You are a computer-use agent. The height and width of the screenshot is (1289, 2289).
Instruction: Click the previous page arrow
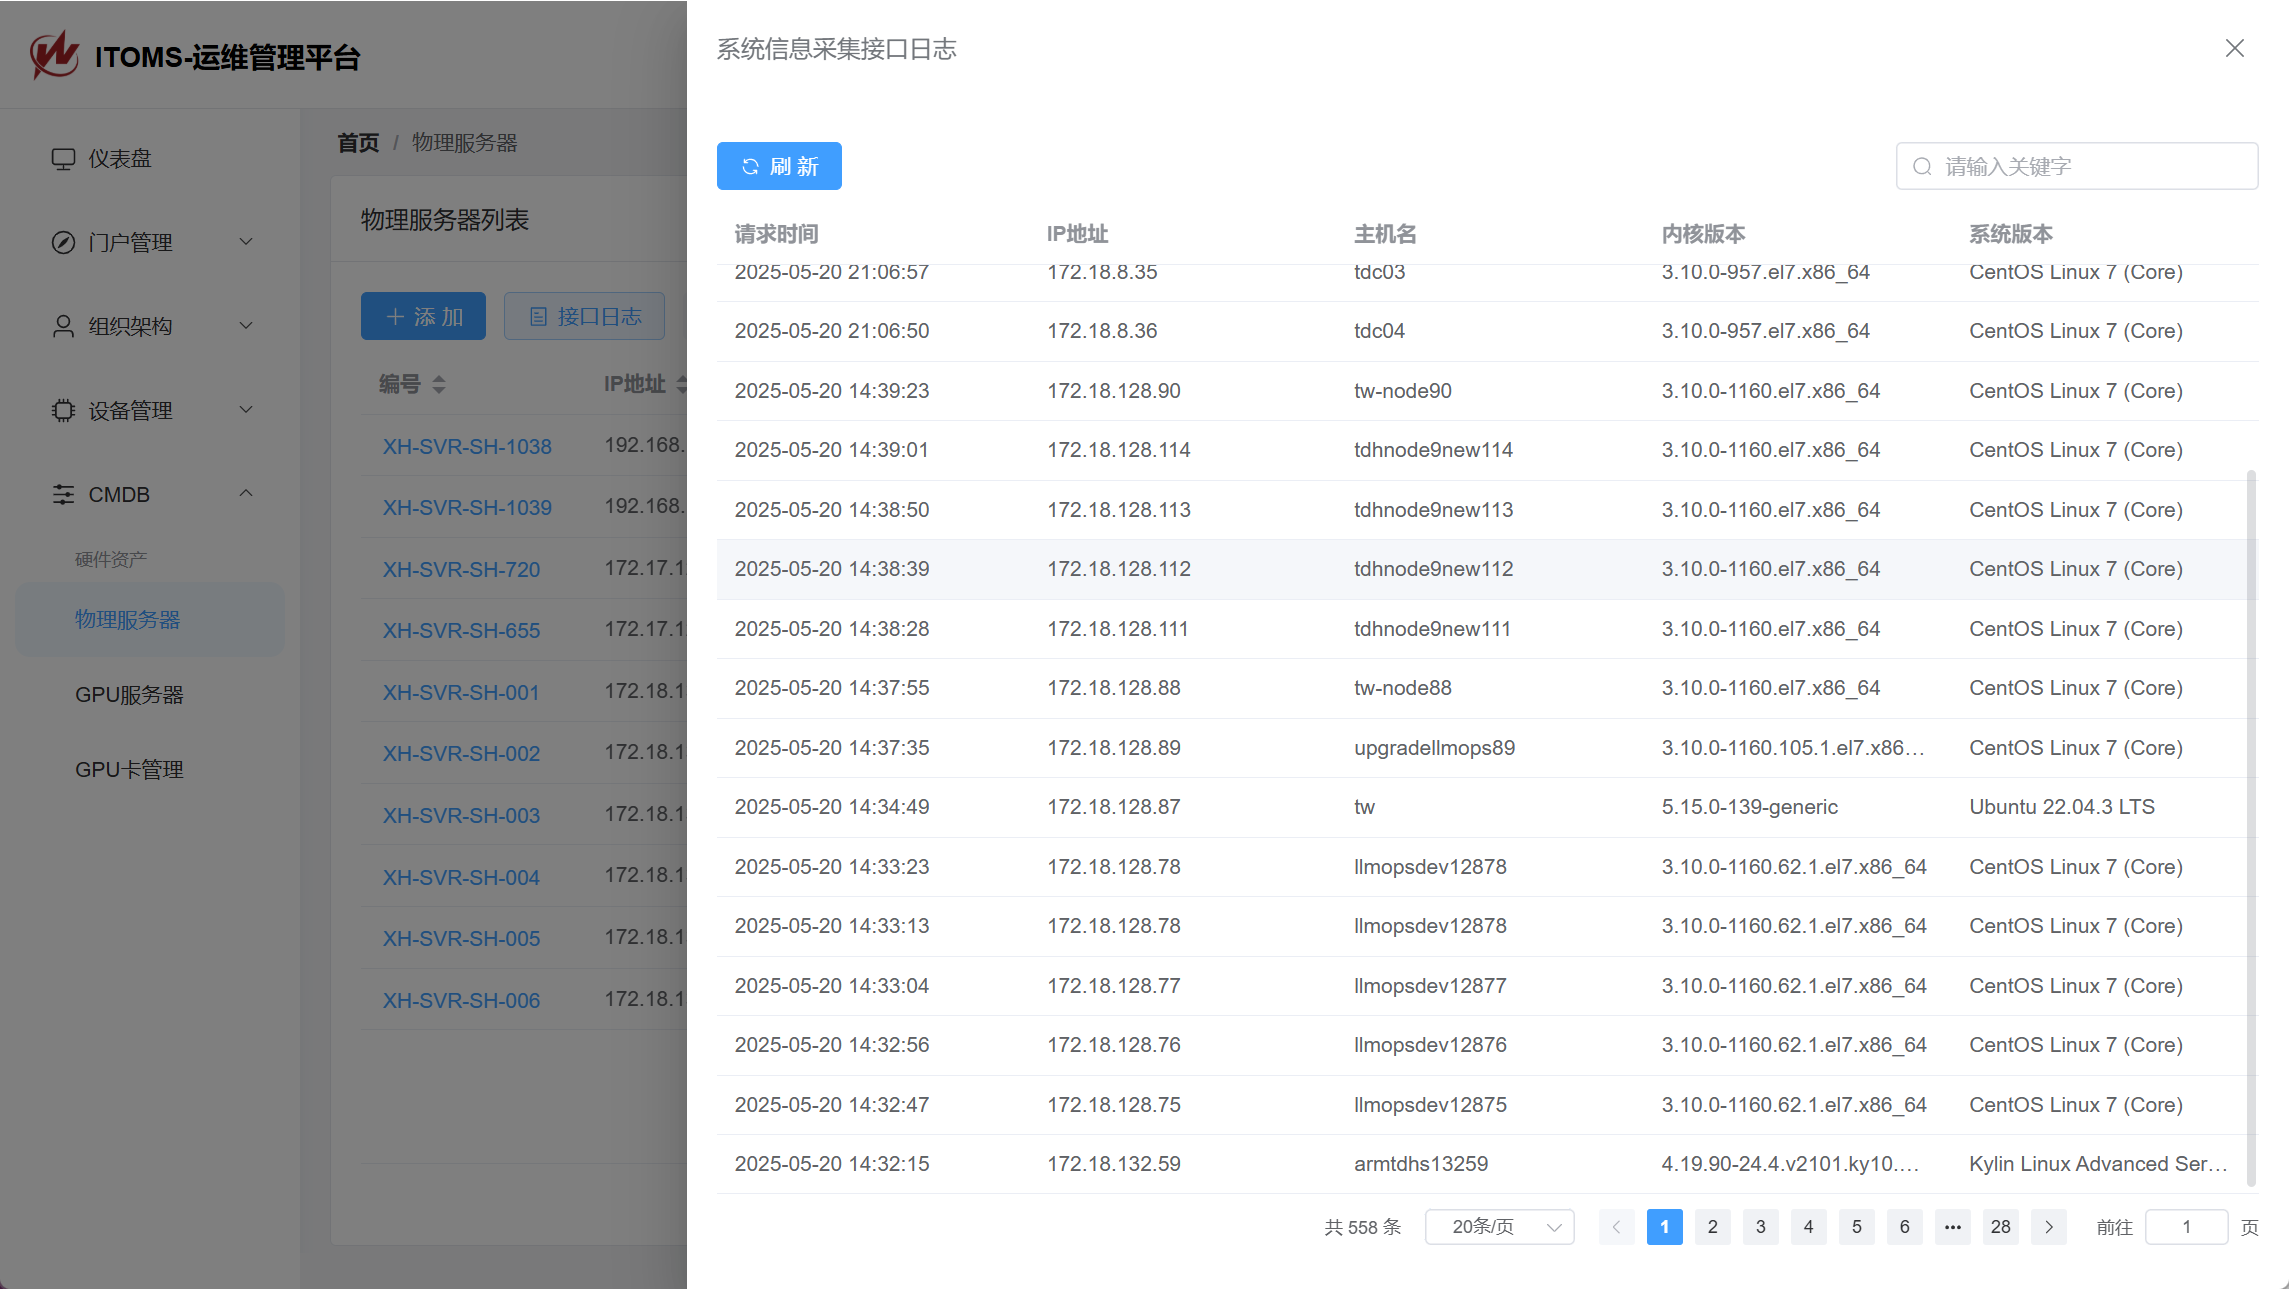(x=1616, y=1227)
